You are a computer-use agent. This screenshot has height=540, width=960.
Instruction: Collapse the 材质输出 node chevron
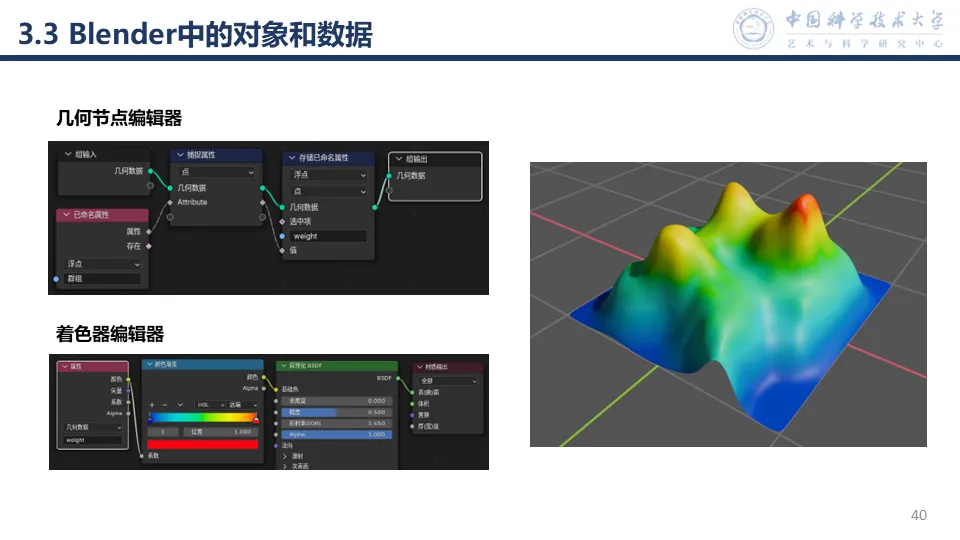pyautogui.click(x=420, y=367)
